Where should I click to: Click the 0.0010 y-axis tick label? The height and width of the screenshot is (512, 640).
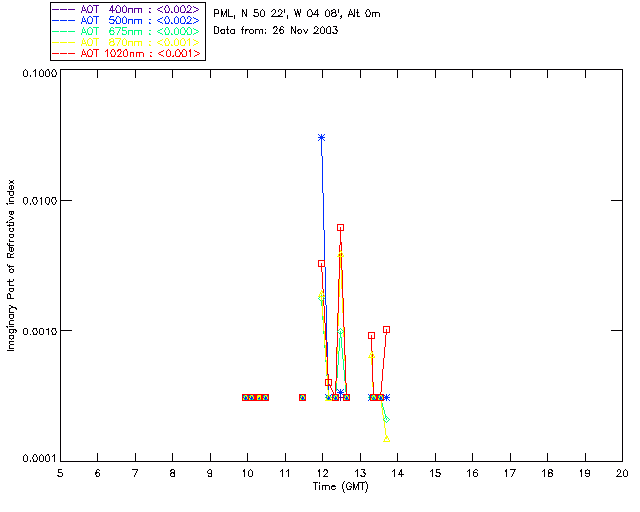pos(40,331)
